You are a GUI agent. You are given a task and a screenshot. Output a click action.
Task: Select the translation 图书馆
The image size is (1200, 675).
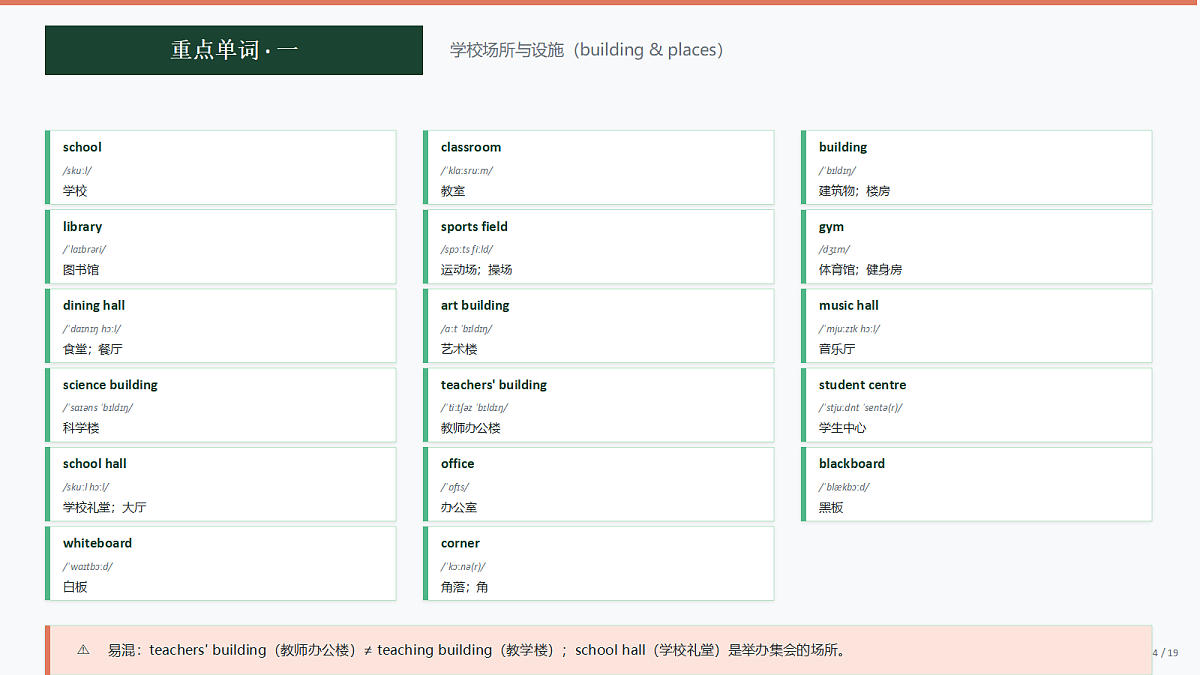[81, 270]
